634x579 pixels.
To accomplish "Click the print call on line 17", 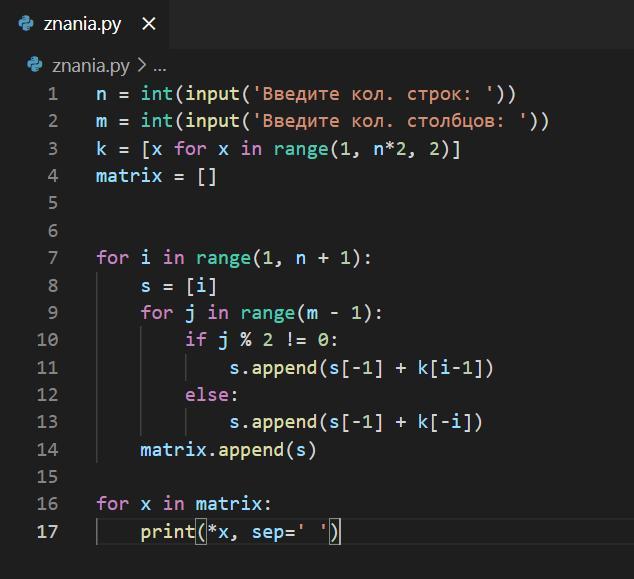I will click(241, 532).
